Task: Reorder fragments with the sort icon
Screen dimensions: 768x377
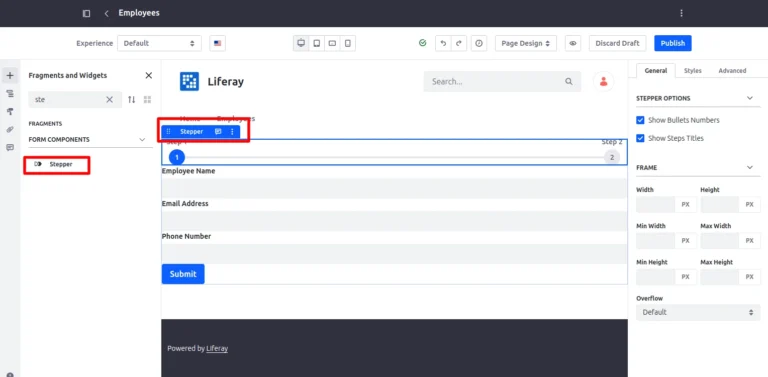Action: (x=131, y=99)
